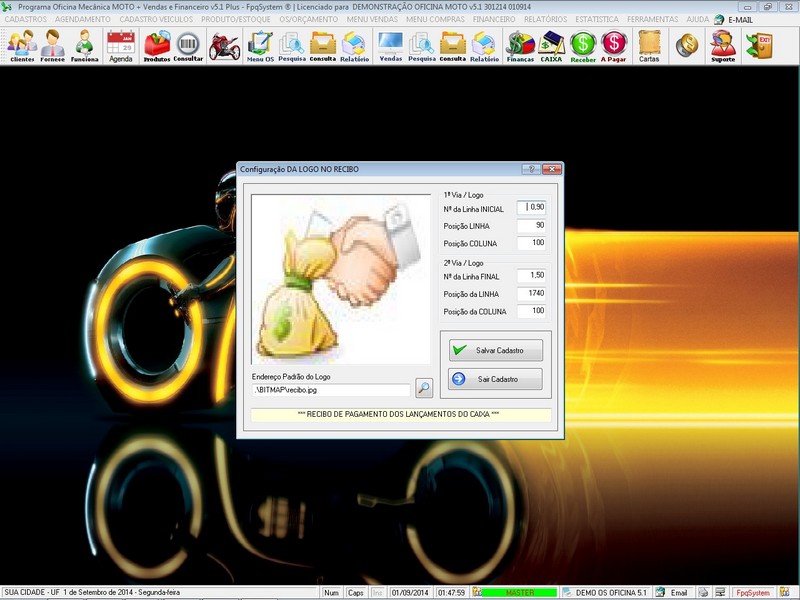Click the Endereço Padrão do Logo field
This screenshot has height=600, width=800.
pyautogui.click(x=330, y=389)
